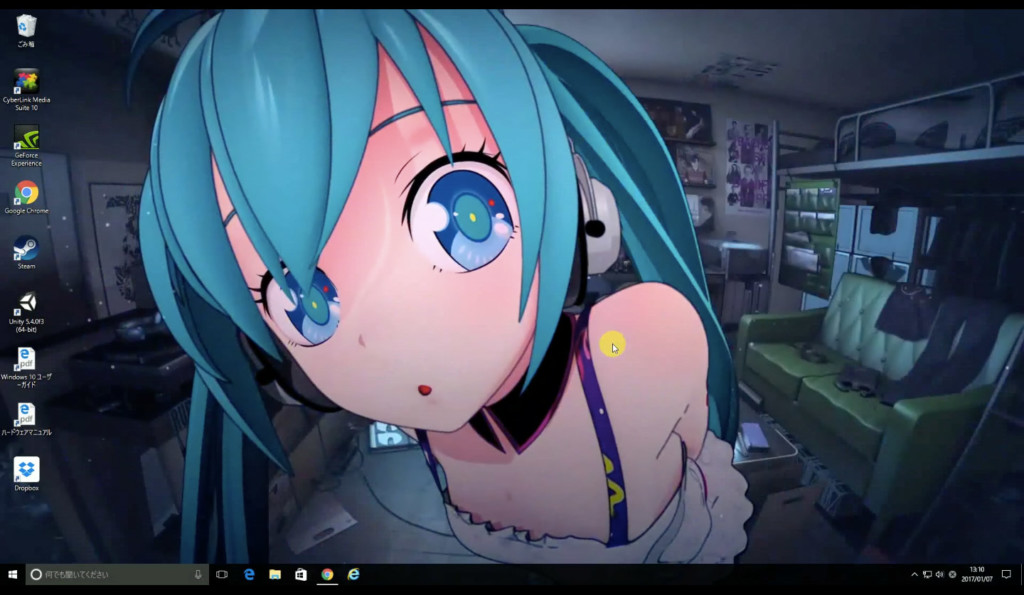The height and width of the screenshot is (595, 1024).
Task: Select the Dropbox desktop shortcut
Action: click(x=26, y=474)
